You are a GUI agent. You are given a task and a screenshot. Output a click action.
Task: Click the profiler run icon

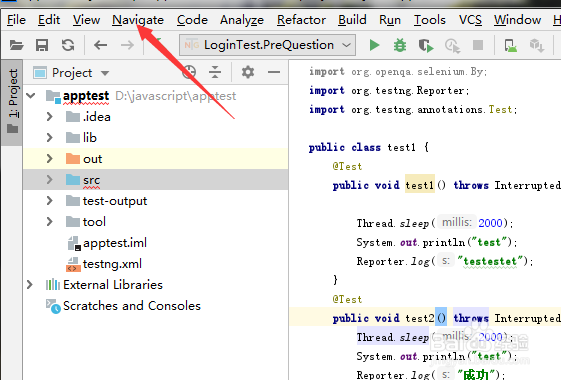tap(452, 45)
